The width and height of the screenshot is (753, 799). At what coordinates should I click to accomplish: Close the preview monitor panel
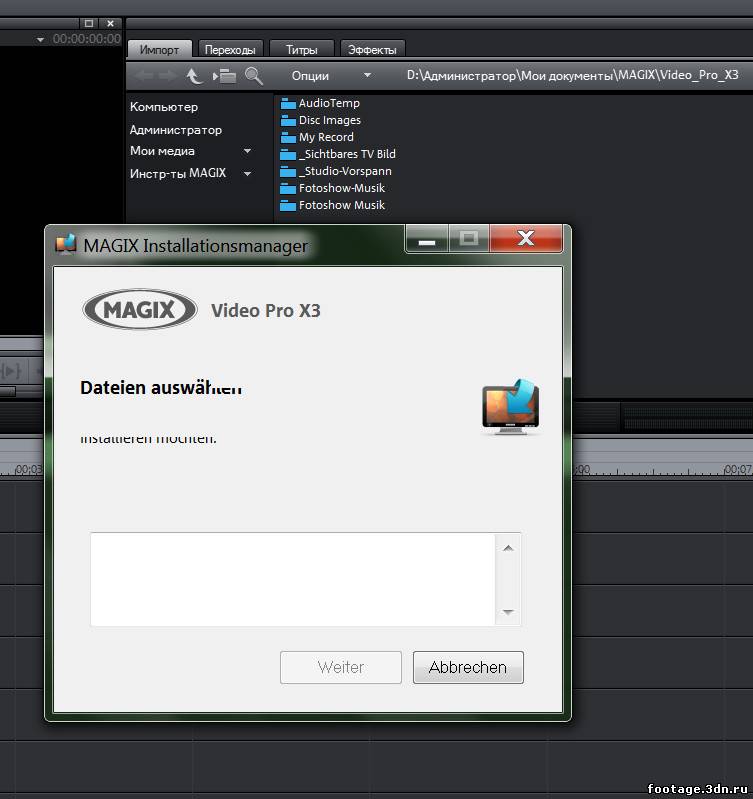click(x=110, y=23)
